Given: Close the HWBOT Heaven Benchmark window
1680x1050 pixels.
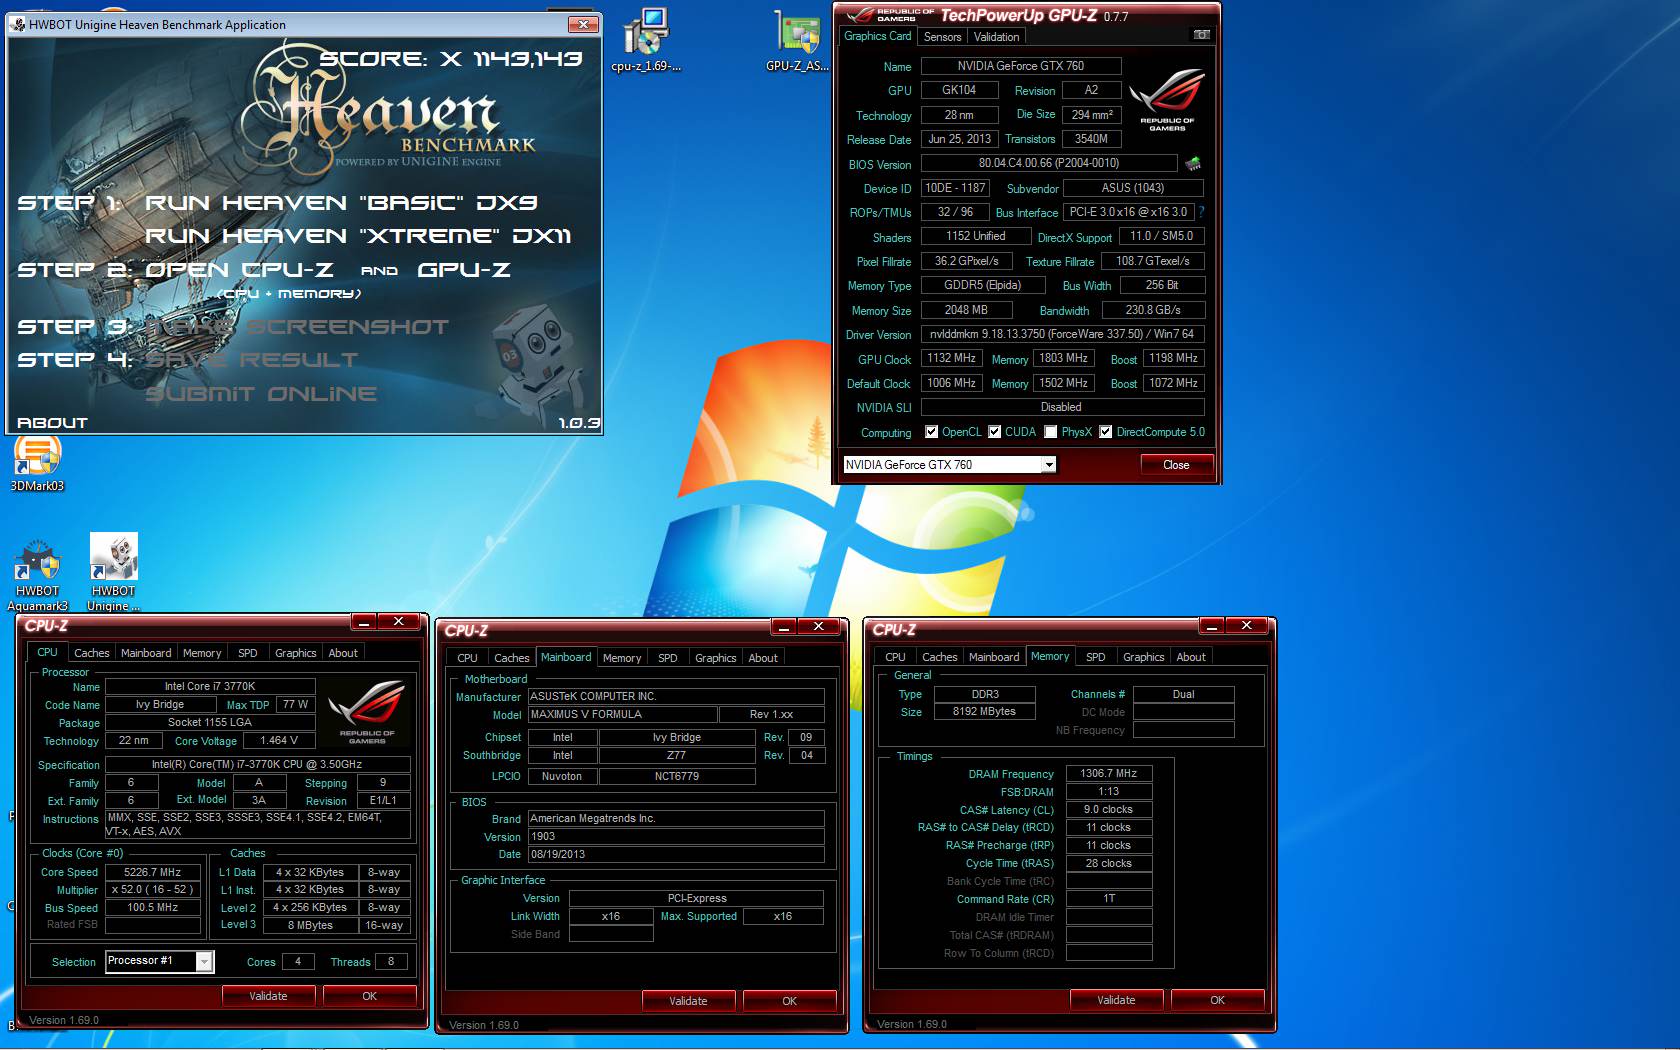Looking at the screenshot, I should pos(582,24).
